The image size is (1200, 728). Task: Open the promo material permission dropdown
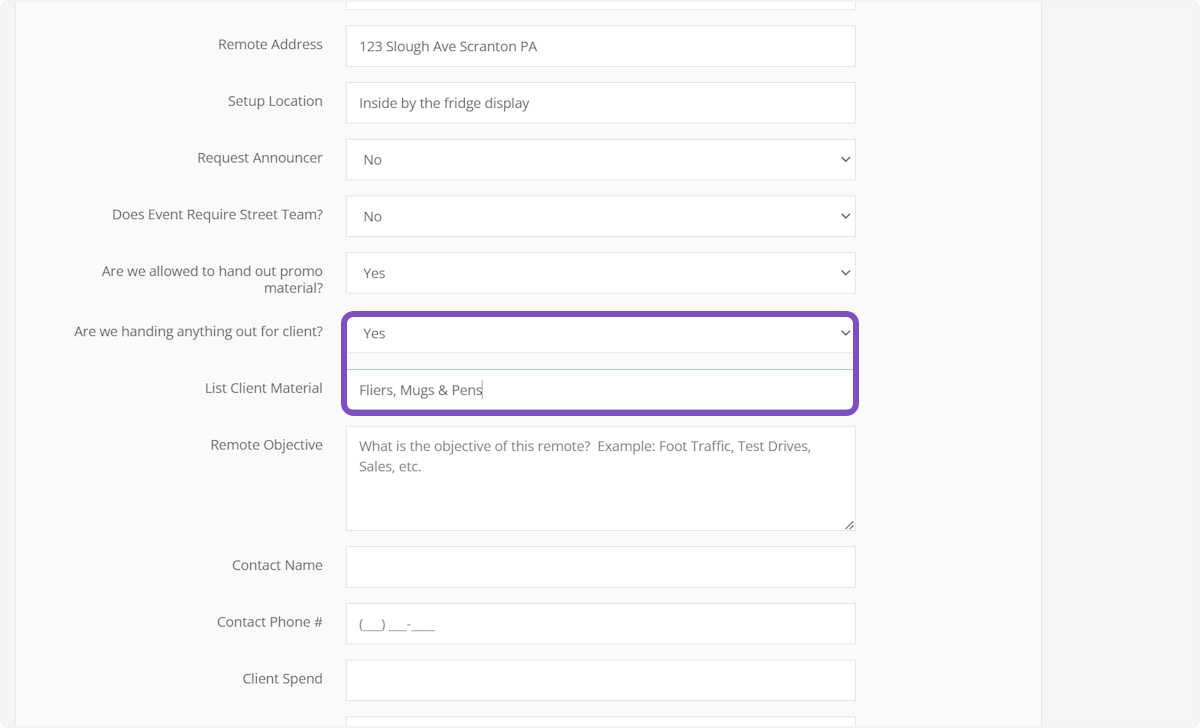pyautogui.click(x=600, y=273)
